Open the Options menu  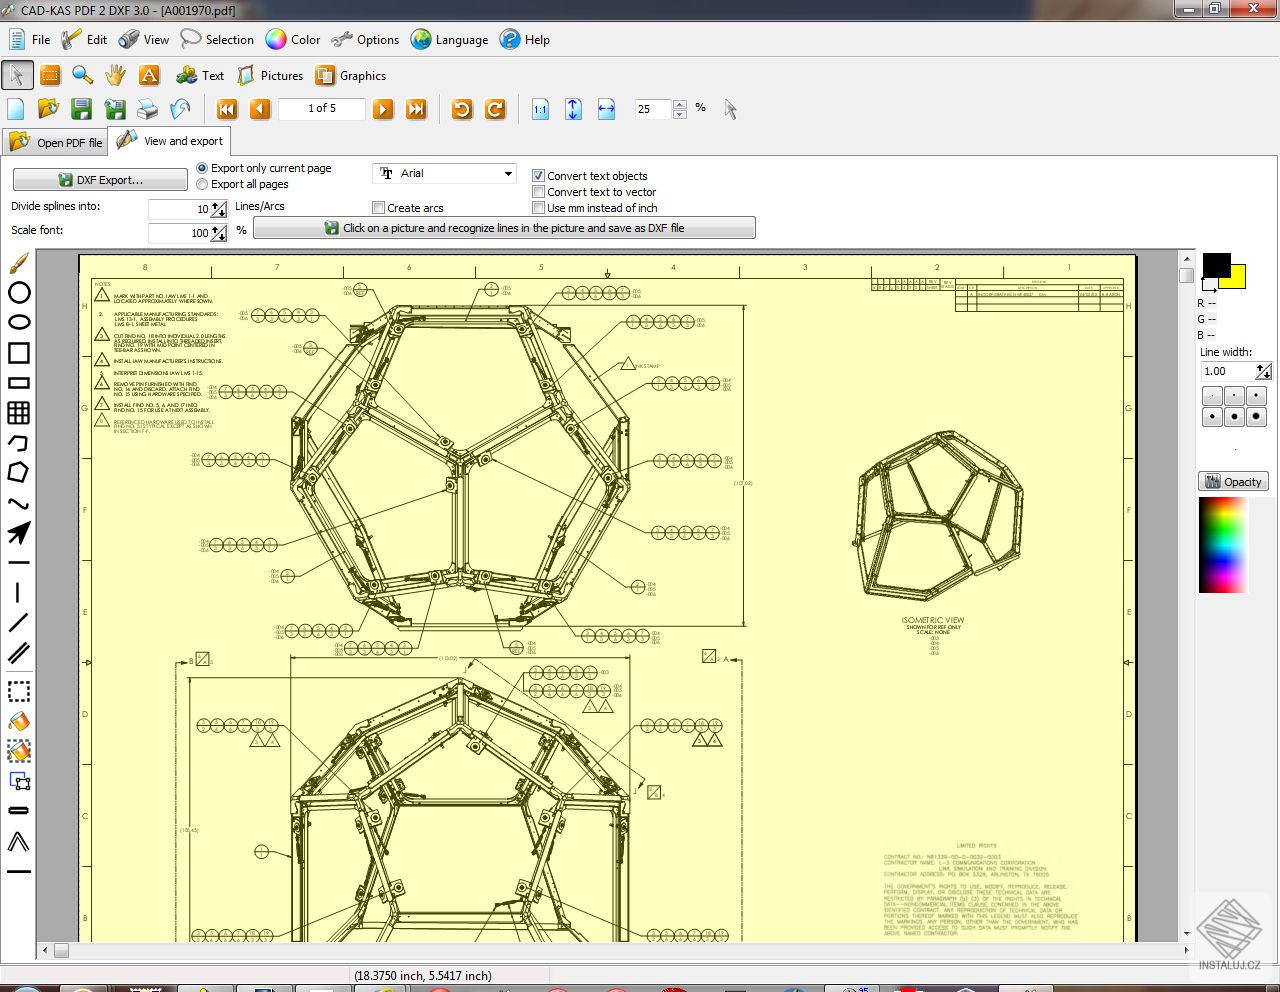366,40
